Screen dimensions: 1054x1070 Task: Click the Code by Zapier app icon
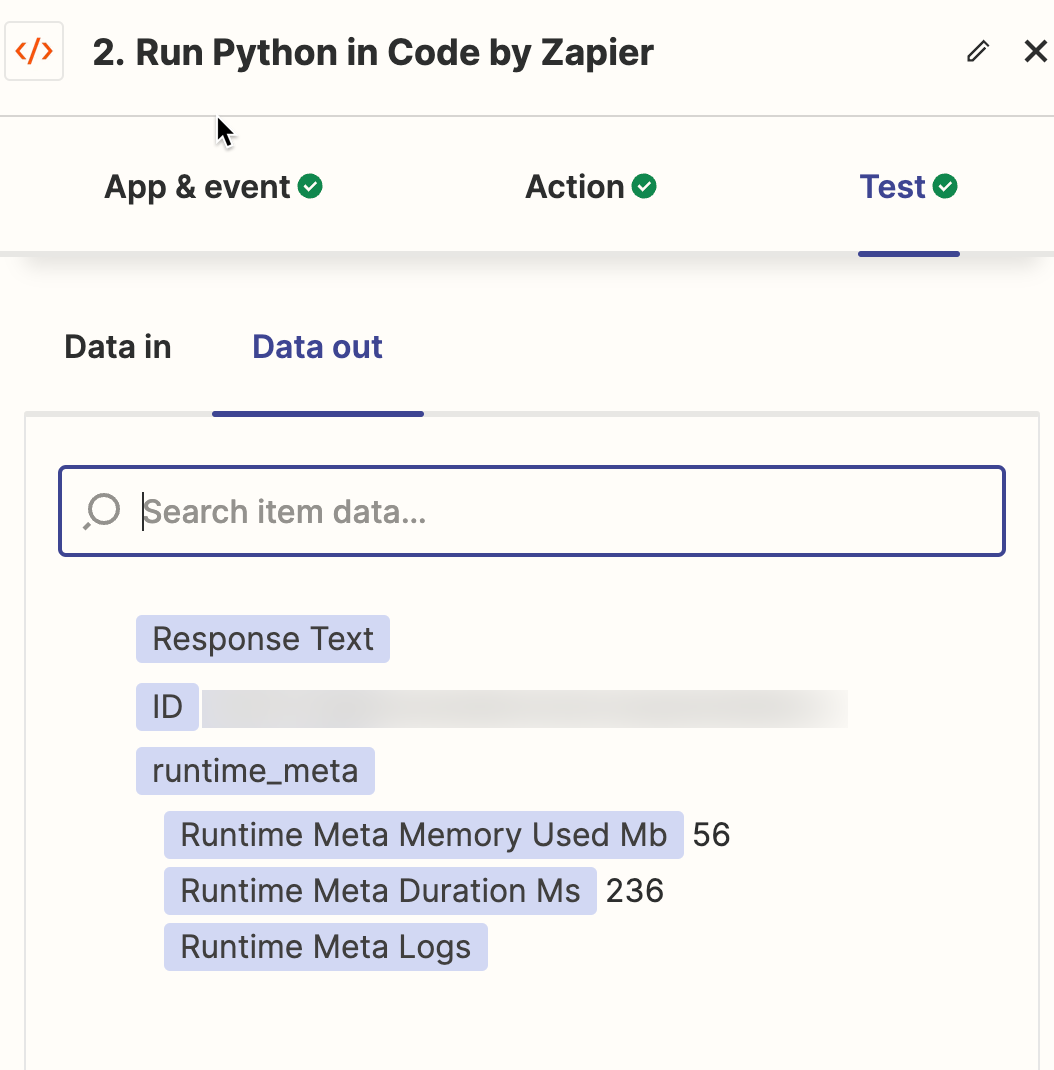tap(34, 52)
